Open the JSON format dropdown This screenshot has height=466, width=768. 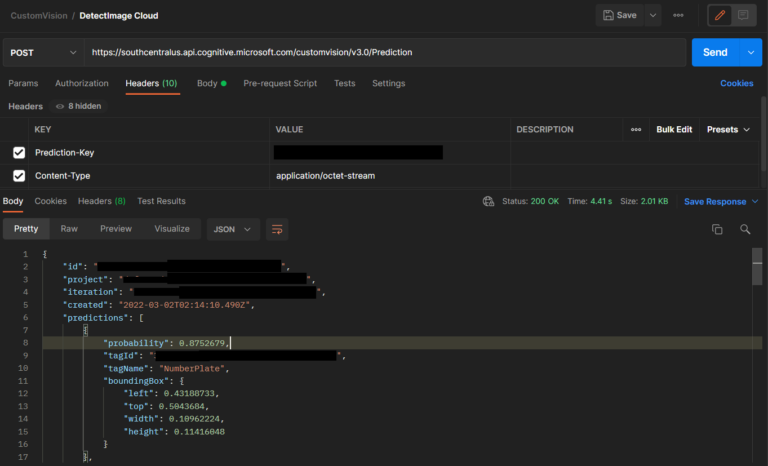[233, 229]
